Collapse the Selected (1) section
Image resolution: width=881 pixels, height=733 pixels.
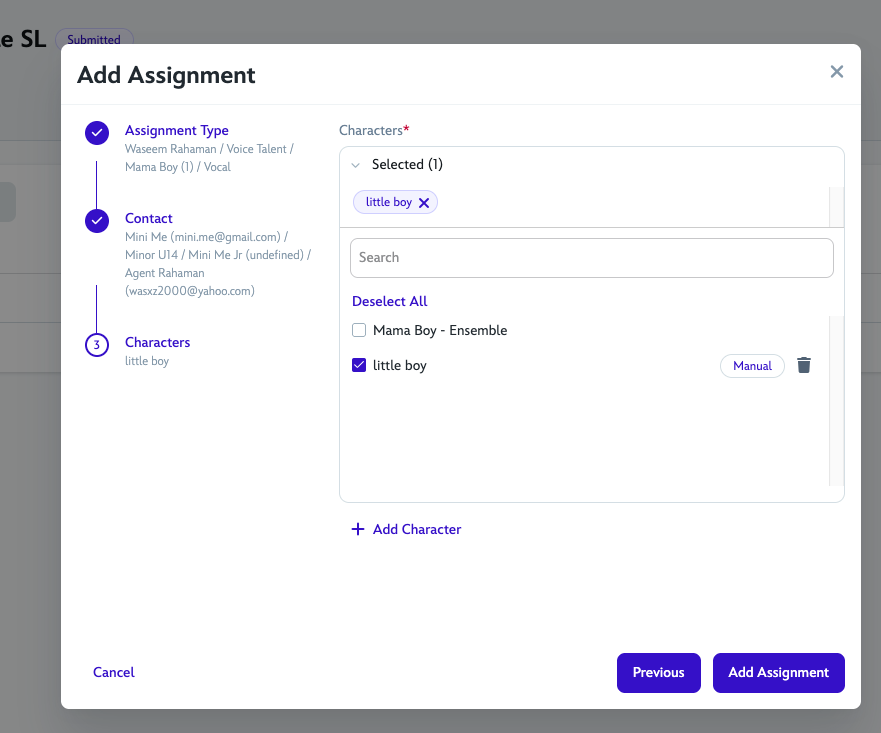click(x=356, y=164)
